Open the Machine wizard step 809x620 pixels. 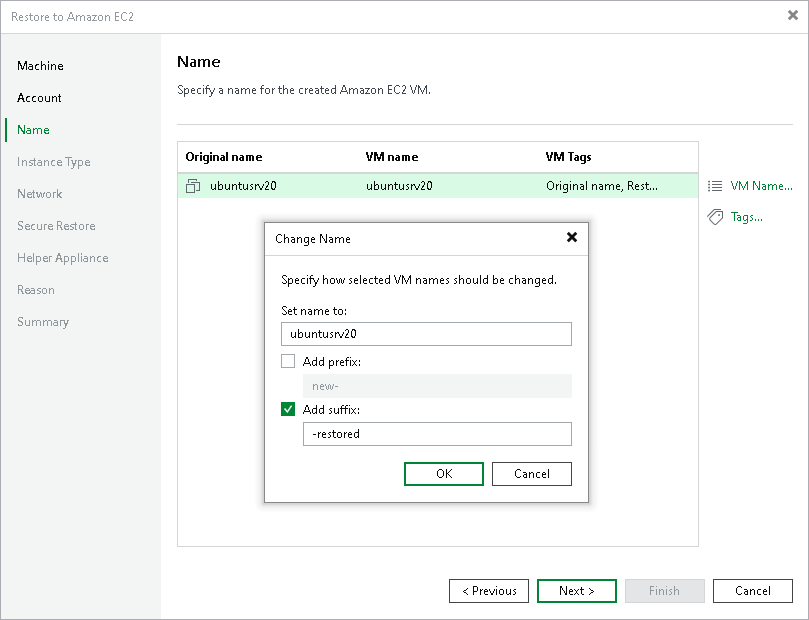click(40, 66)
